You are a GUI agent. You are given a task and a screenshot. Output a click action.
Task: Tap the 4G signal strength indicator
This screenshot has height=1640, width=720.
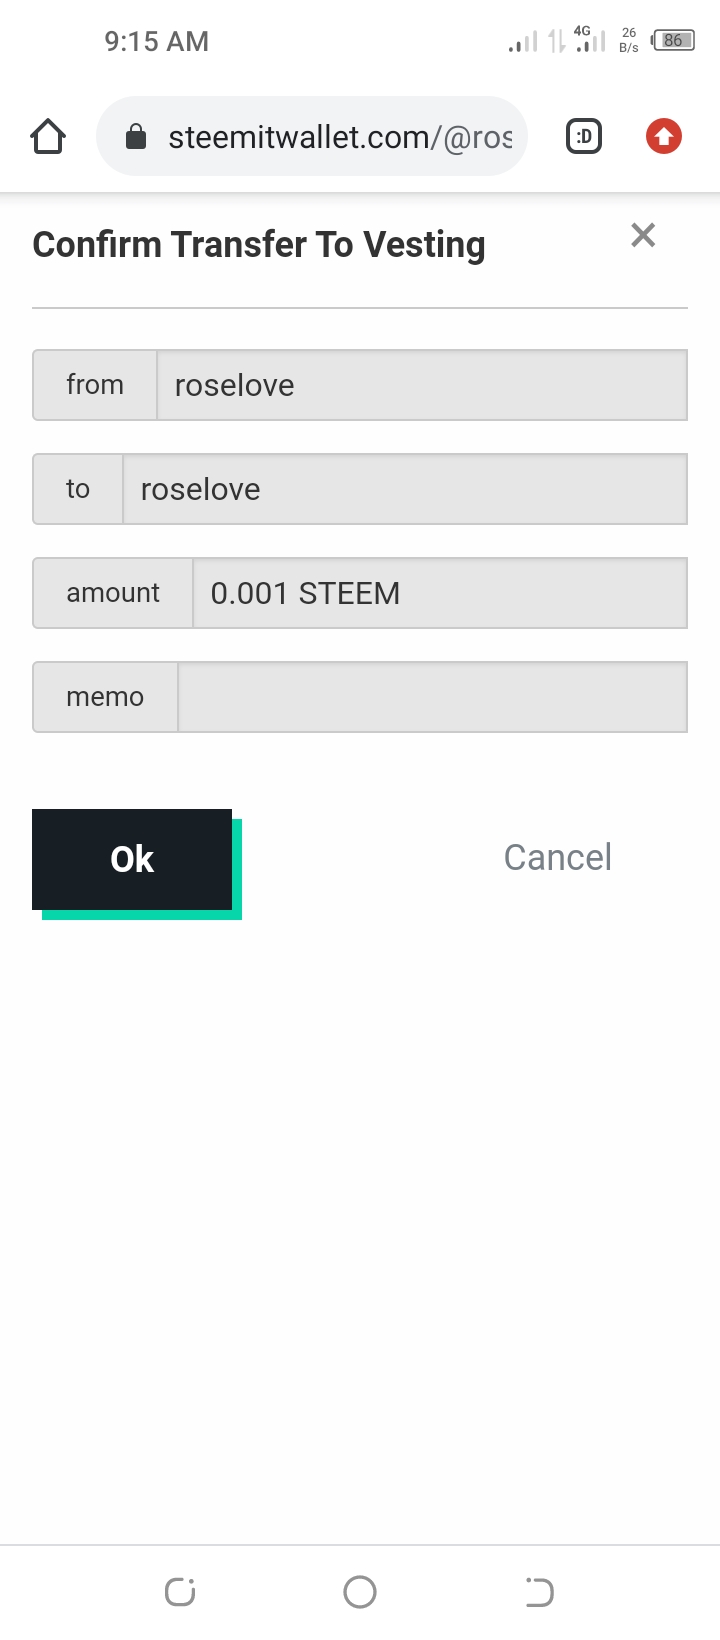pos(590,40)
